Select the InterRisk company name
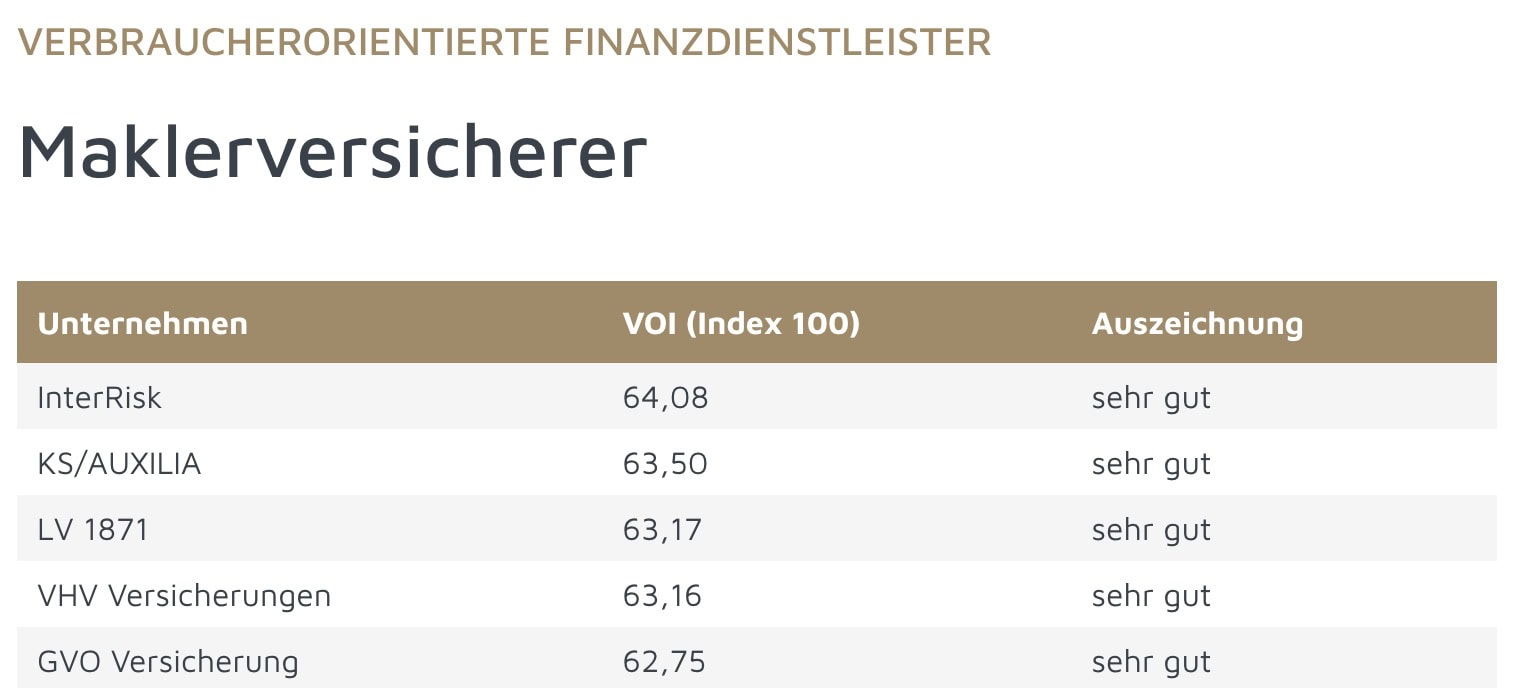The width and height of the screenshot is (1524, 688). pyautogui.click(x=99, y=398)
